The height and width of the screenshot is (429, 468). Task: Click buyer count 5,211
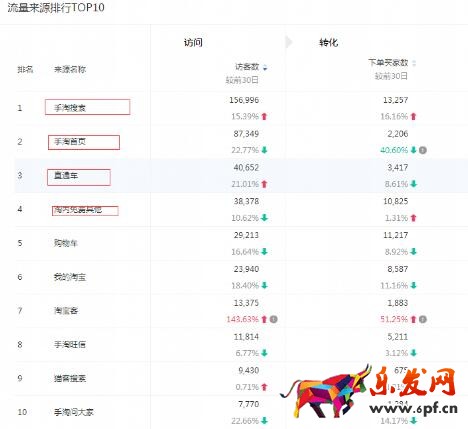pyautogui.click(x=398, y=337)
